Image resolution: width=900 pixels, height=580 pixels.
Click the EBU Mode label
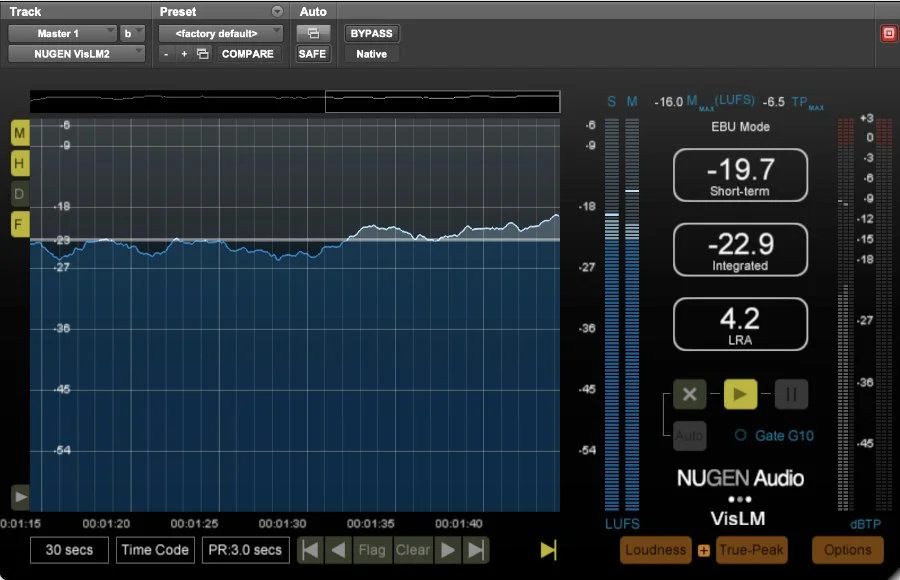[740, 127]
